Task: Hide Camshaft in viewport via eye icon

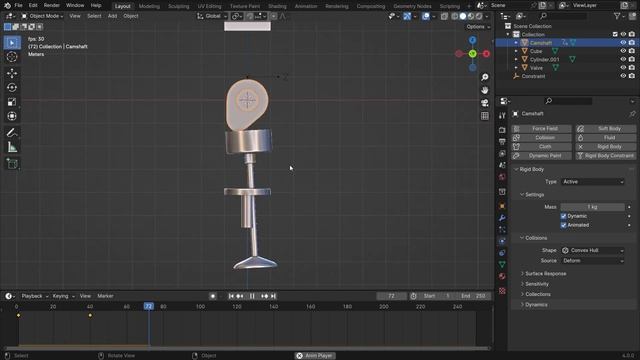Action: [x=623, y=42]
